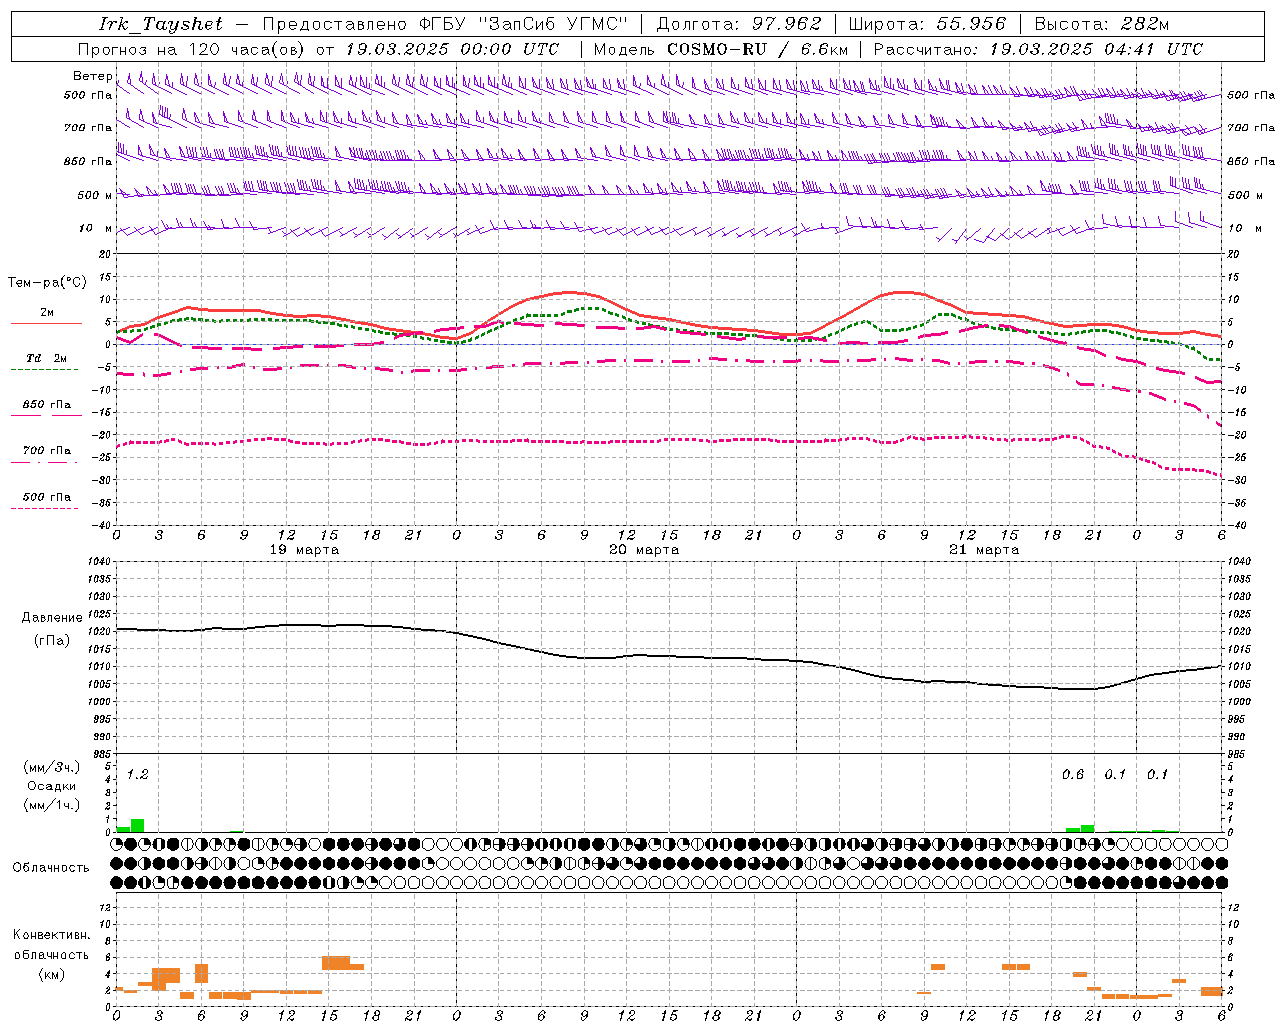The height and width of the screenshot is (1024, 1280).
Task: Click the 0.6 precipitation total value
Action: click(1073, 774)
